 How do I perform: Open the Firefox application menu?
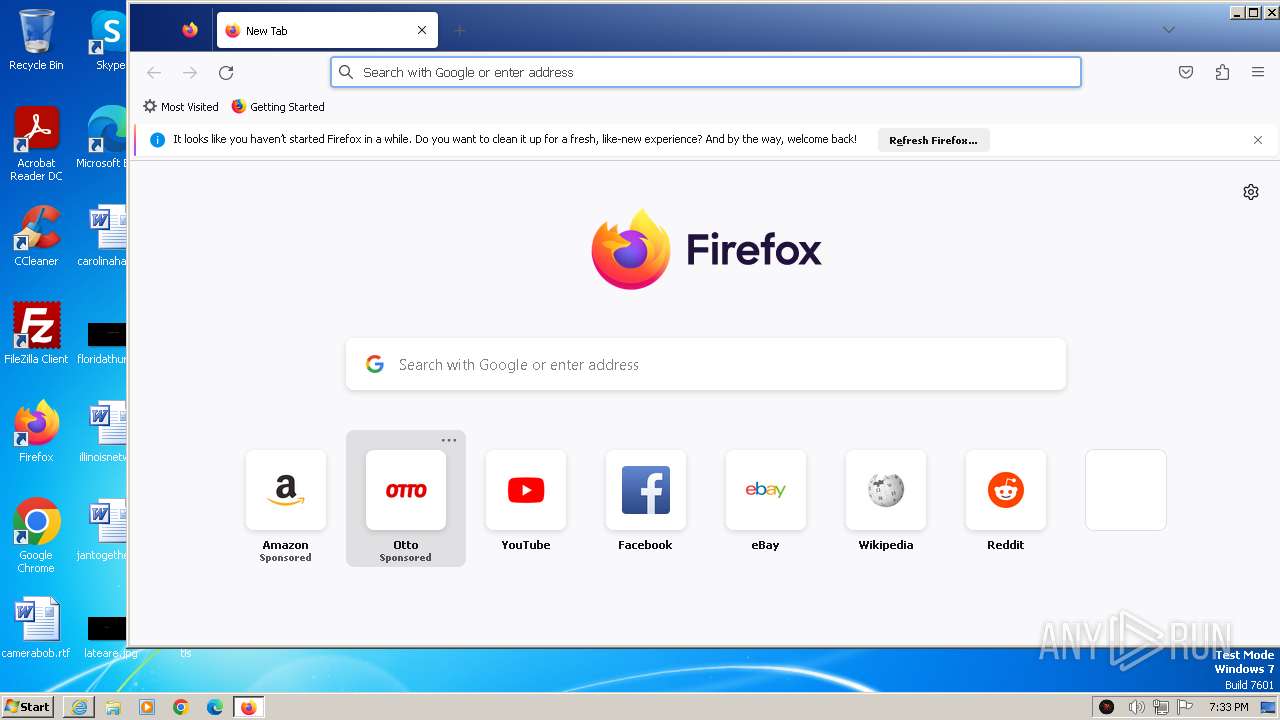click(1258, 72)
